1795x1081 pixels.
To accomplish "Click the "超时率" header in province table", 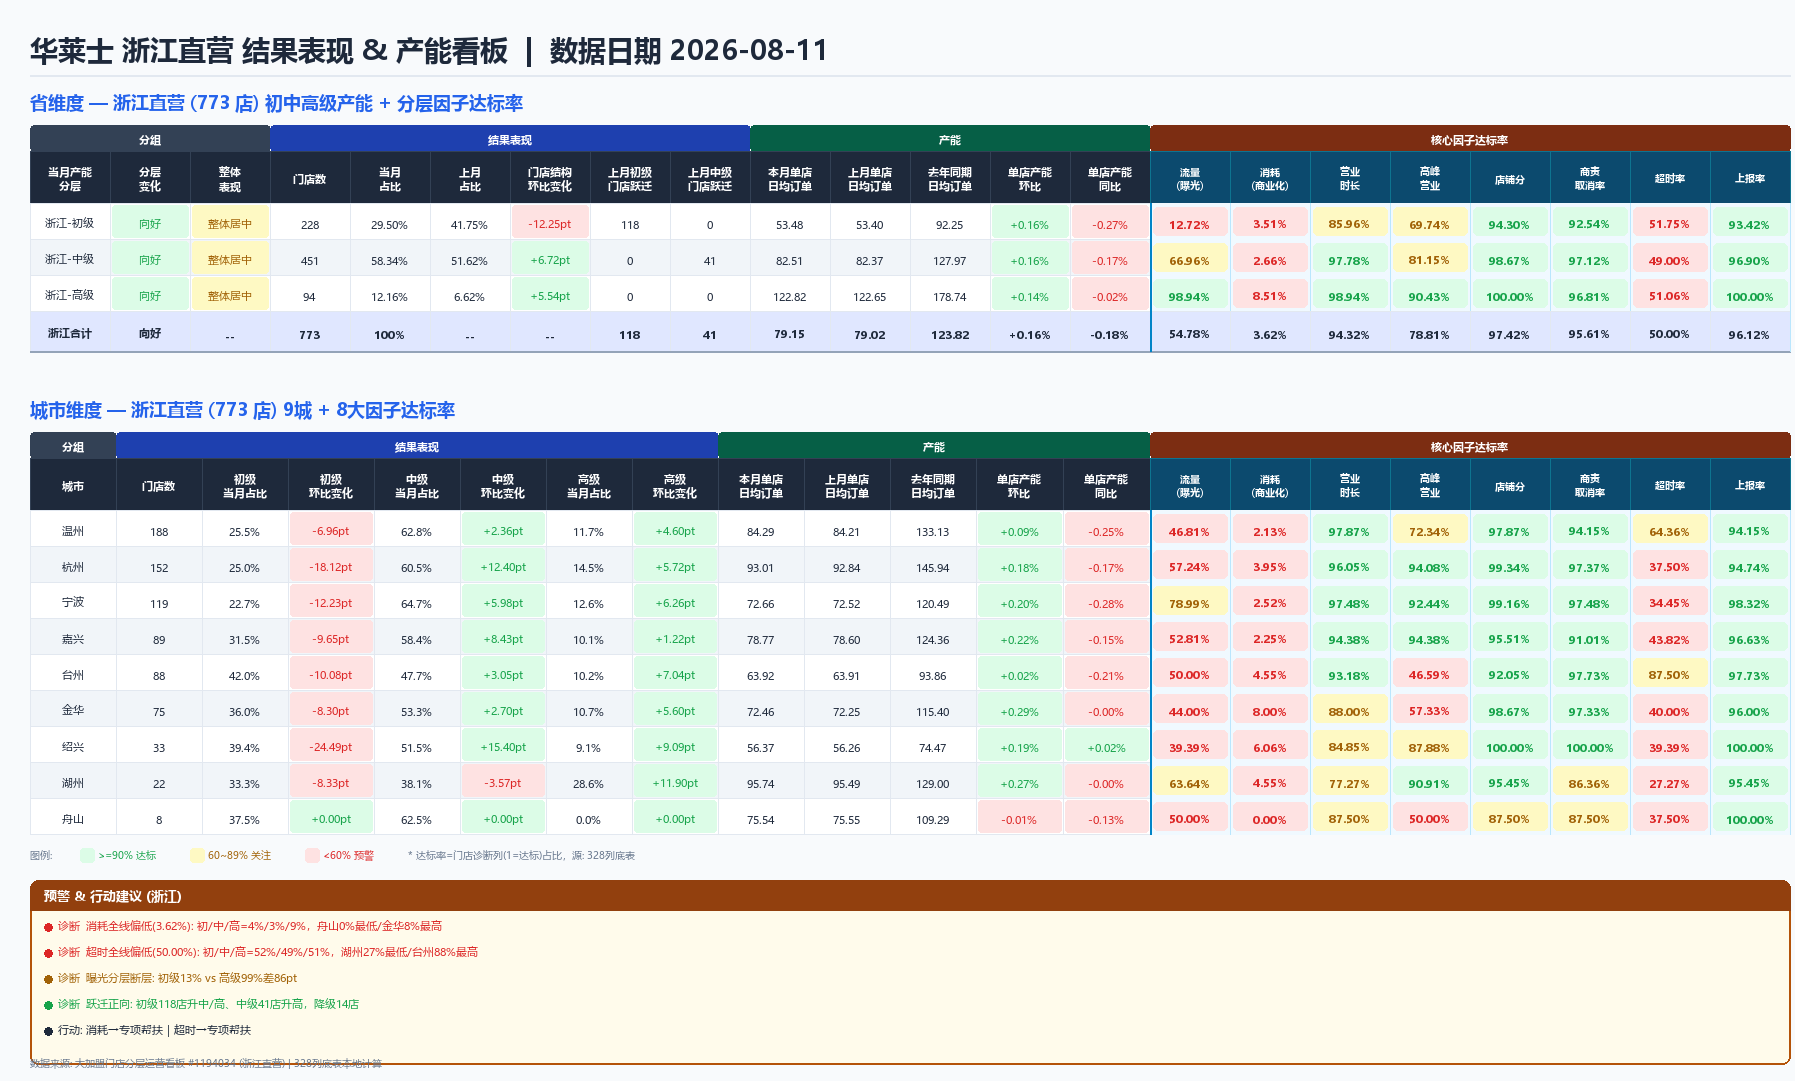I will click(x=1670, y=179).
